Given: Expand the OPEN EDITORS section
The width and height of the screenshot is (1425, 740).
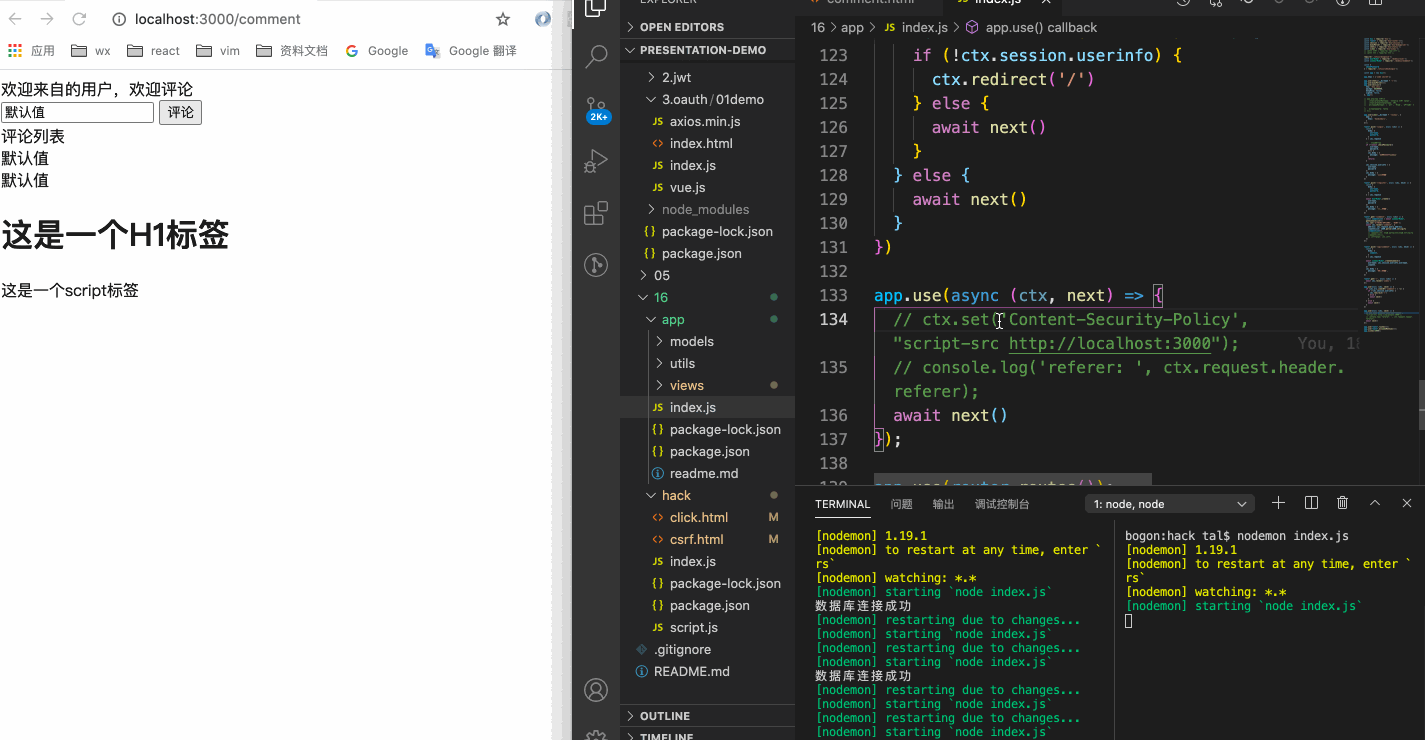Looking at the screenshot, I should [707, 27].
